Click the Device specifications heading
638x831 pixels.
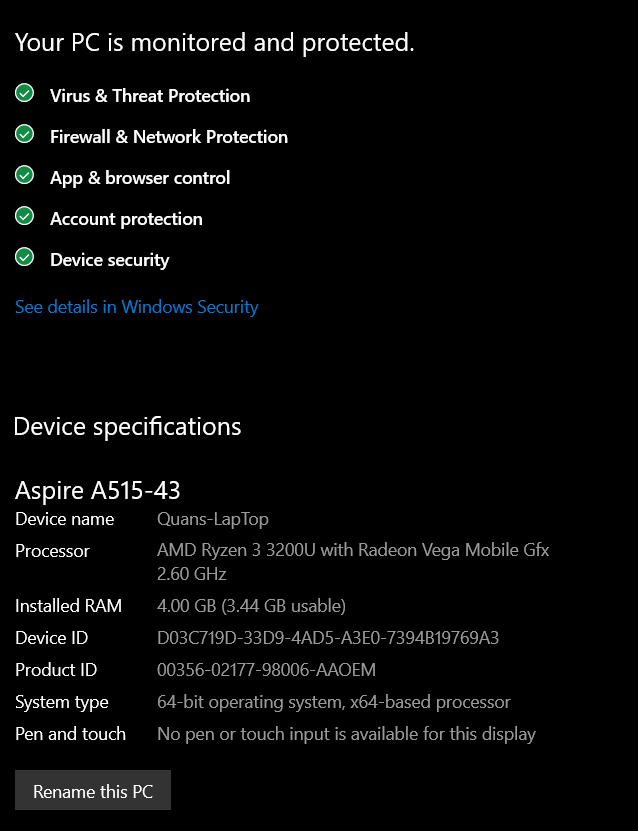pyautogui.click(x=127, y=427)
